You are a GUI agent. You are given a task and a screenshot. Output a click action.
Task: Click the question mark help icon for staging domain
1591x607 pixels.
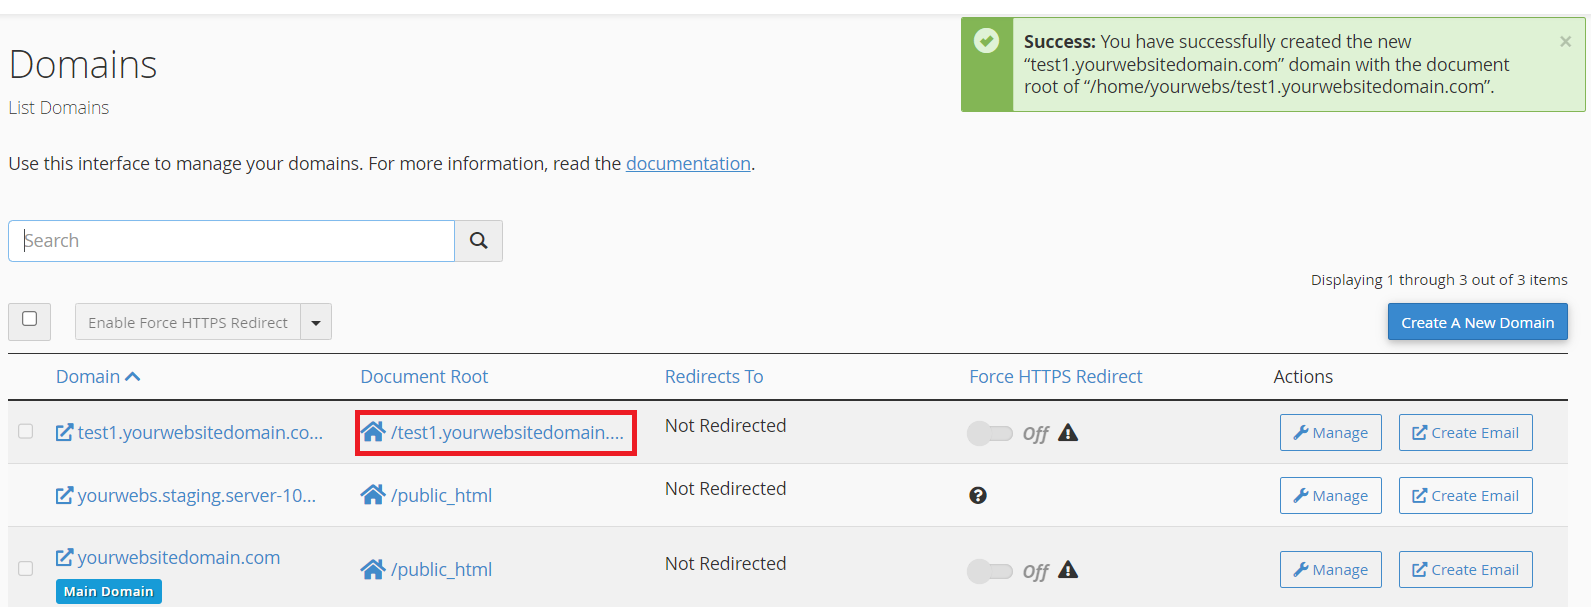[978, 495]
